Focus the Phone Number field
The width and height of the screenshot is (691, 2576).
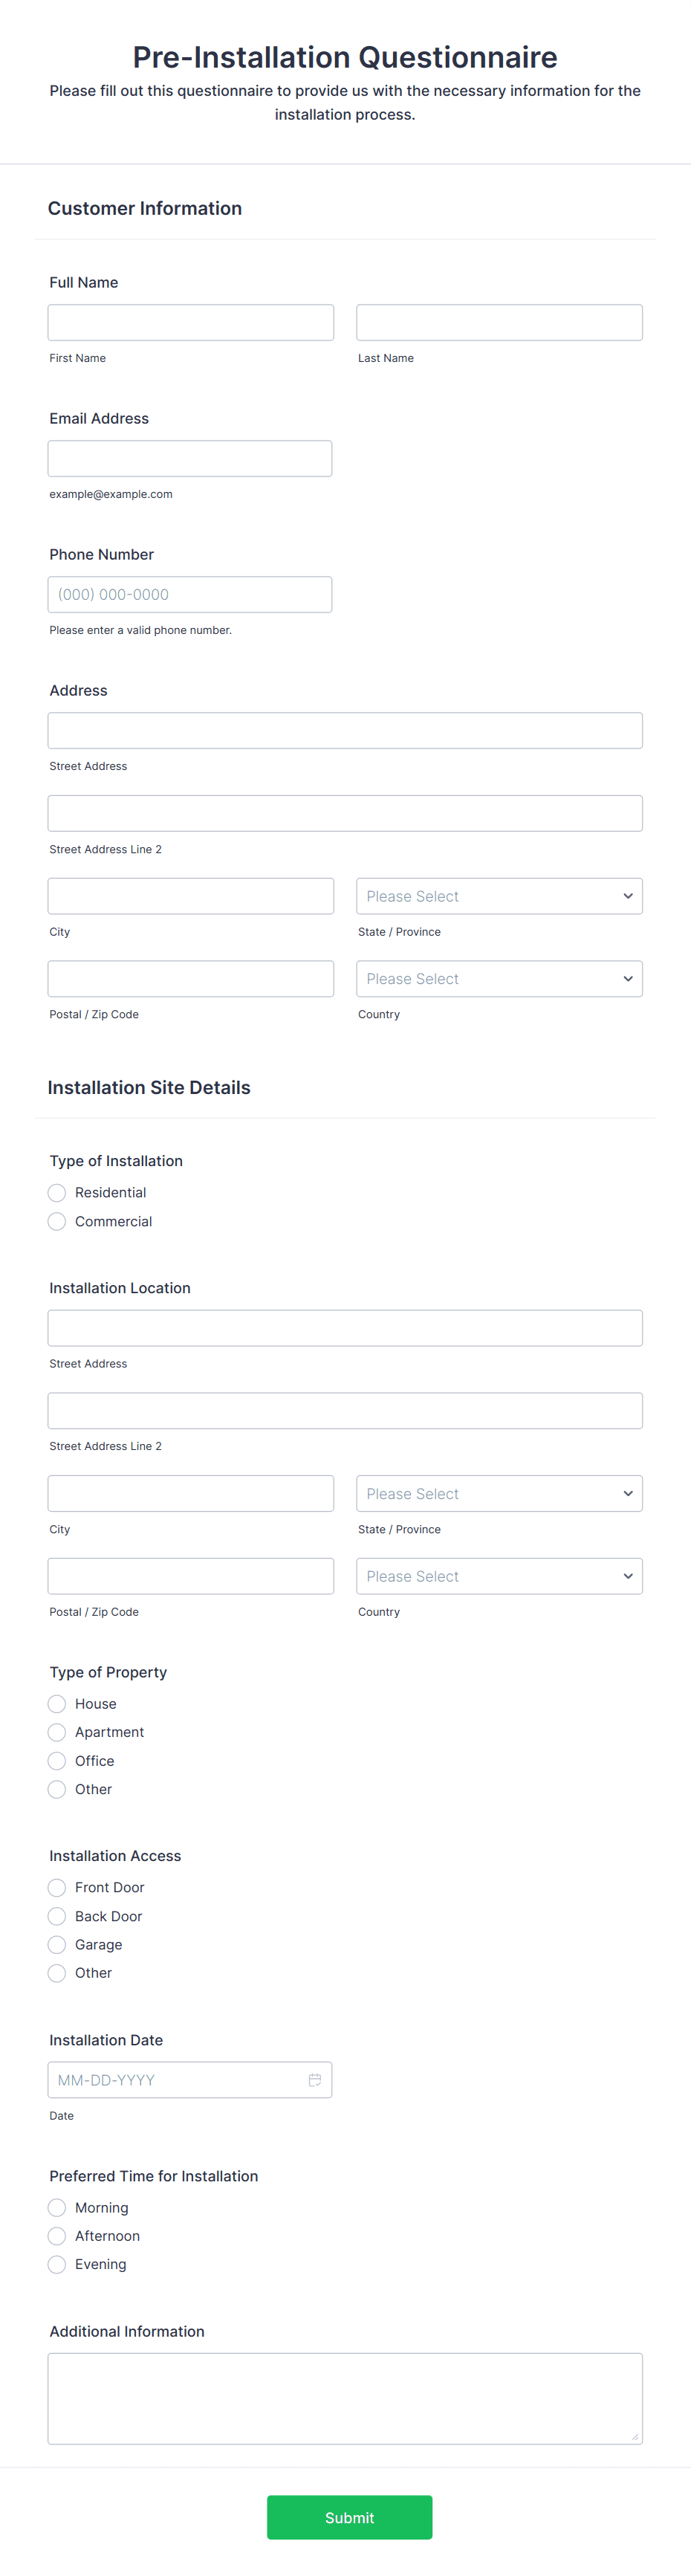pyautogui.click(x=190, y=593)
